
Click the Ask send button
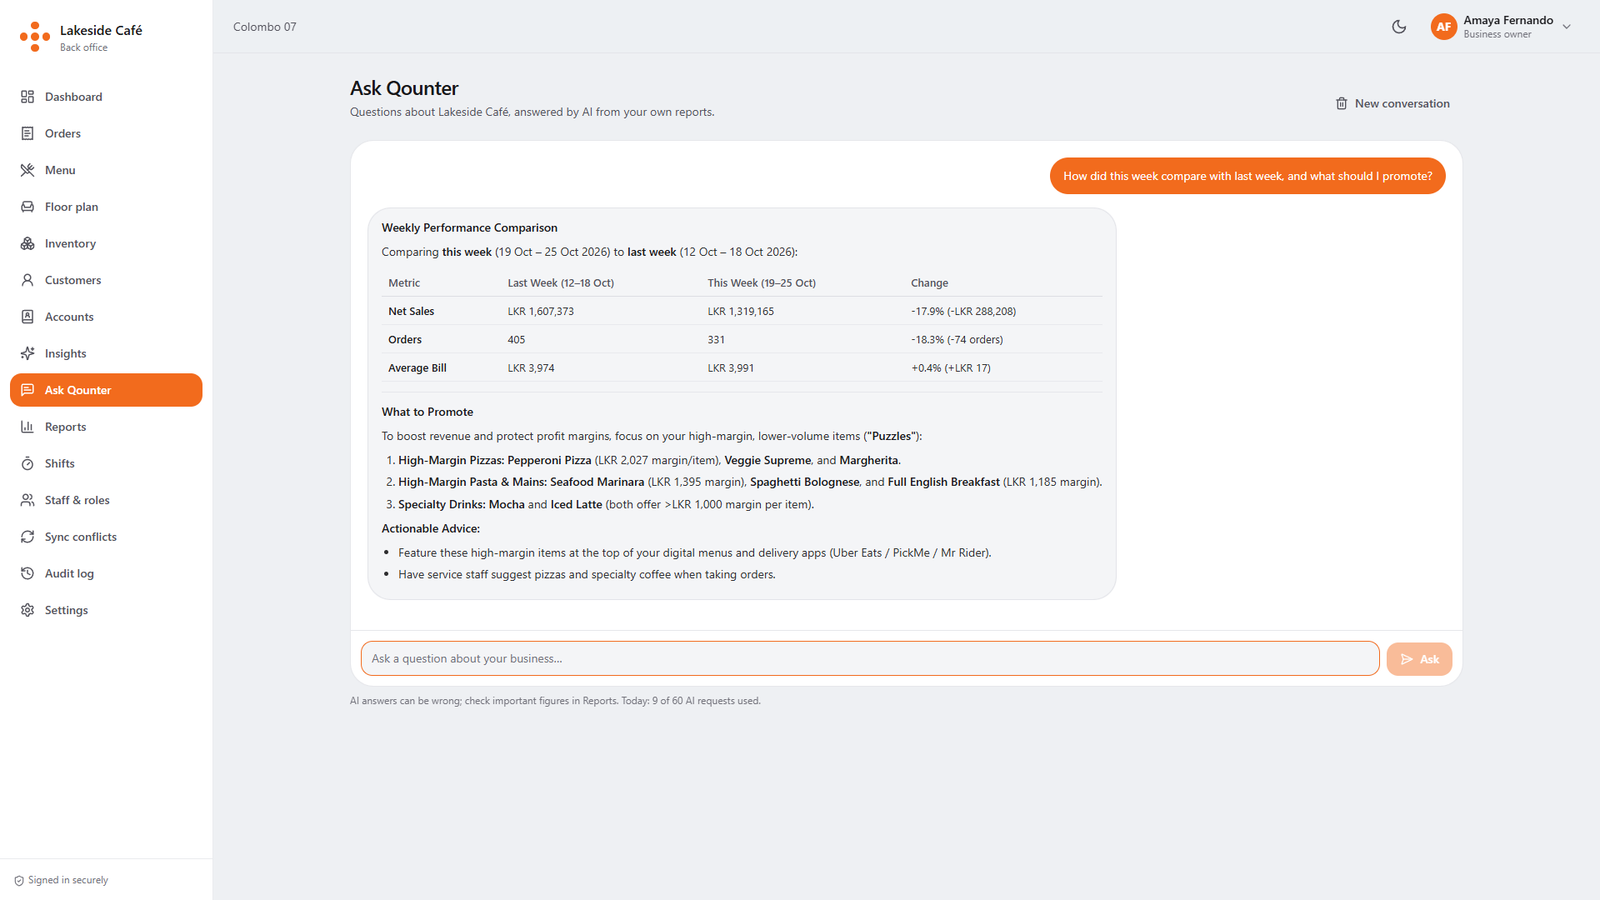pos(1419,659)
